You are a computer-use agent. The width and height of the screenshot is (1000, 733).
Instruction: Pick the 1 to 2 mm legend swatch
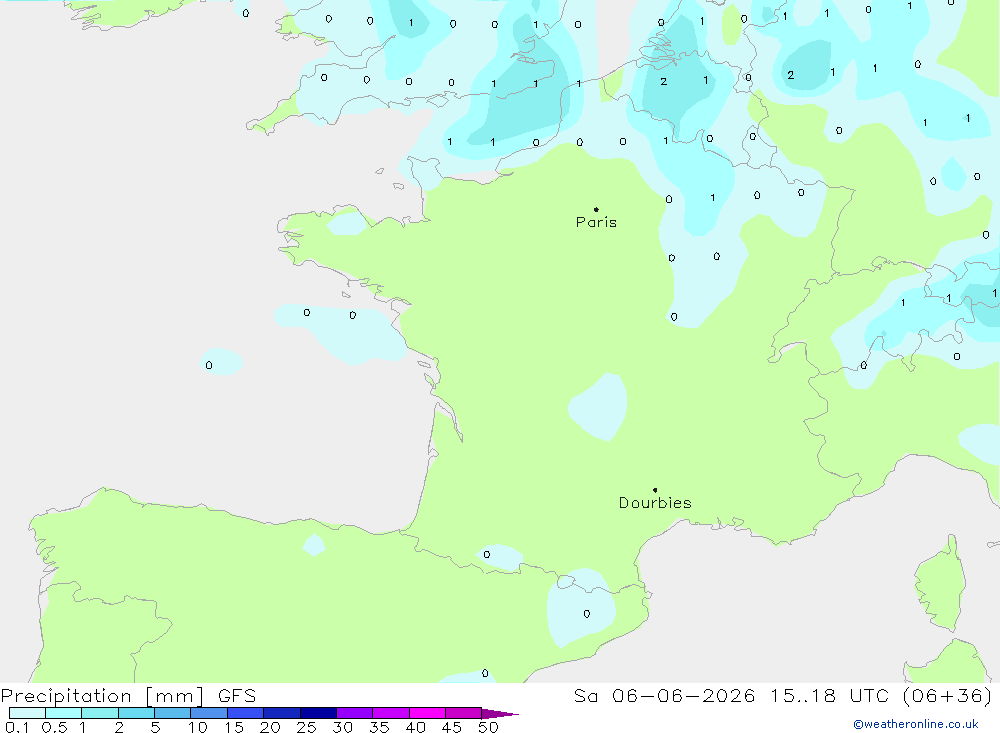[100, 713]
